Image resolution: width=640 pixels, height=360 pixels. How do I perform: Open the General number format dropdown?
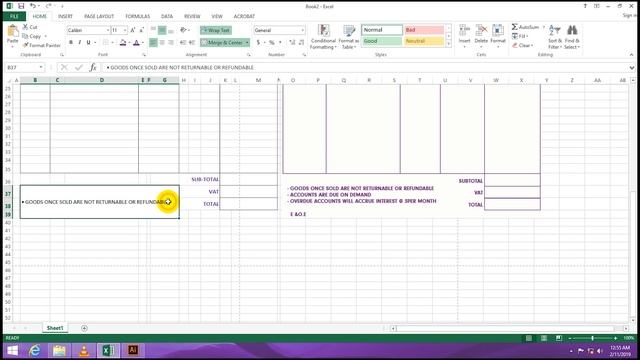pos(302,30)
